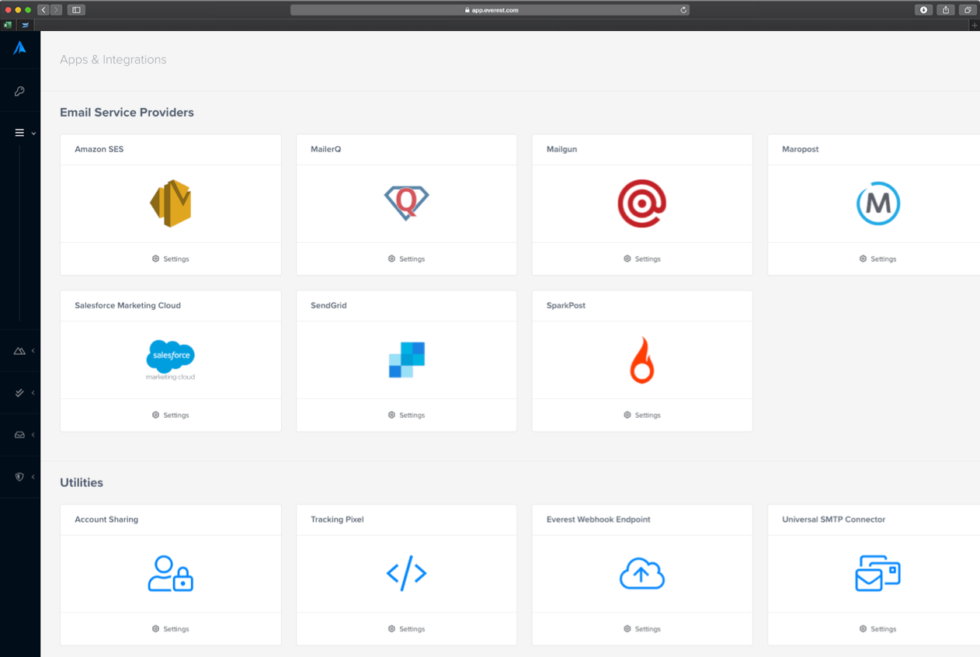Click the browser address bar
The height and width of the screenshot is (657, 980).
click(490, 10)
